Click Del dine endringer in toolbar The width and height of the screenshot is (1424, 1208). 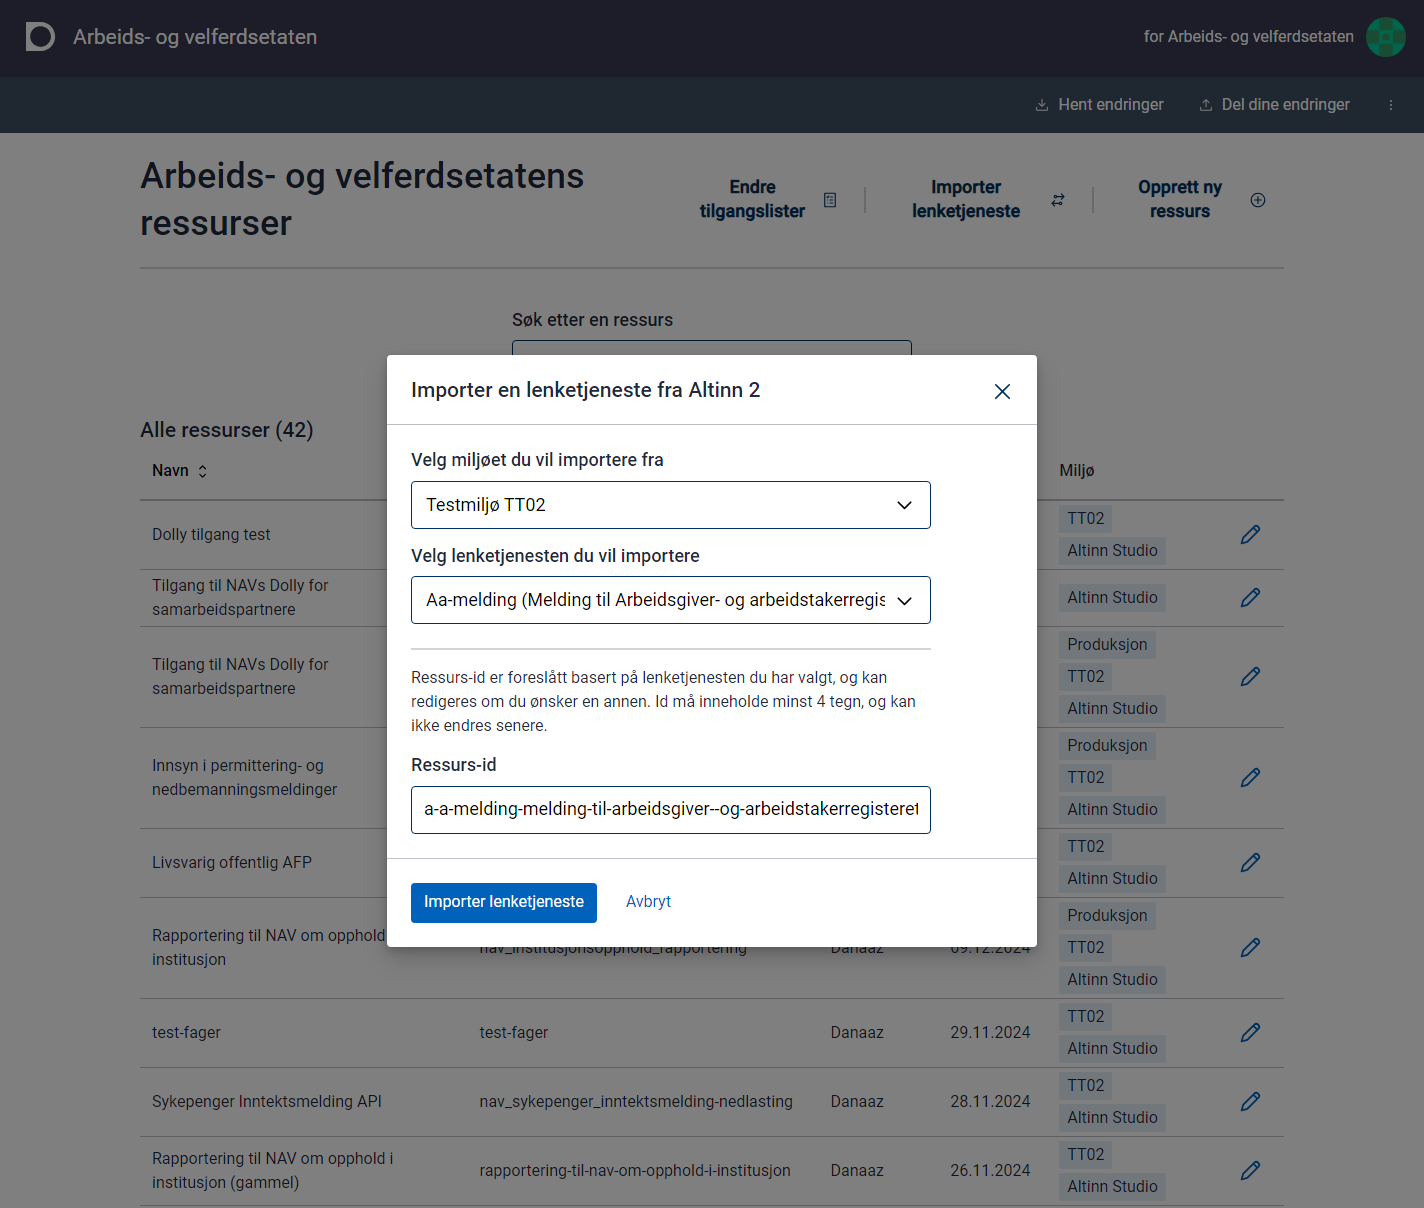coord(1274,105)
